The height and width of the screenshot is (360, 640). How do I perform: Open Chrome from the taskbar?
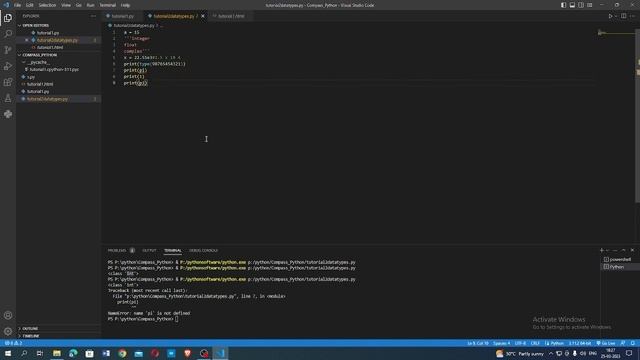tap(122, 353)
